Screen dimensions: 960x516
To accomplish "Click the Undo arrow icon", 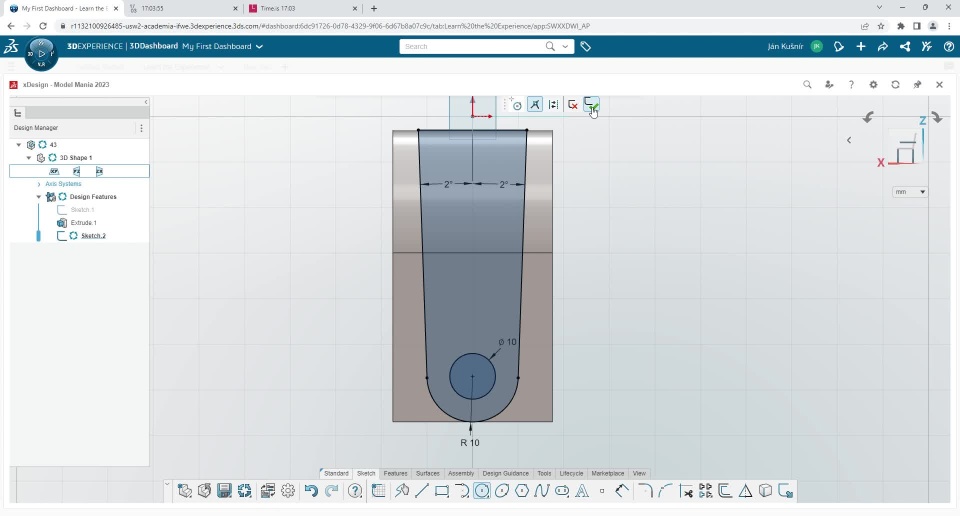I will (311, 491).
